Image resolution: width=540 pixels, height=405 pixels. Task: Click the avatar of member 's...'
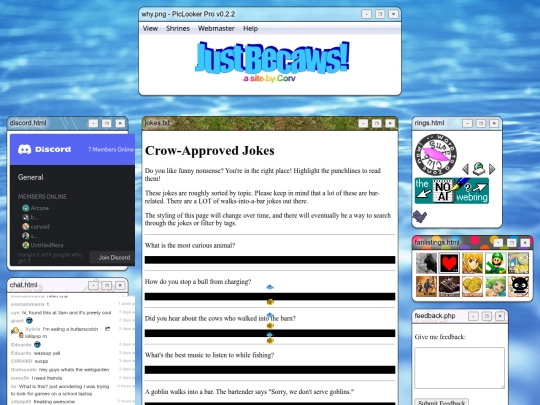[25, 236]
